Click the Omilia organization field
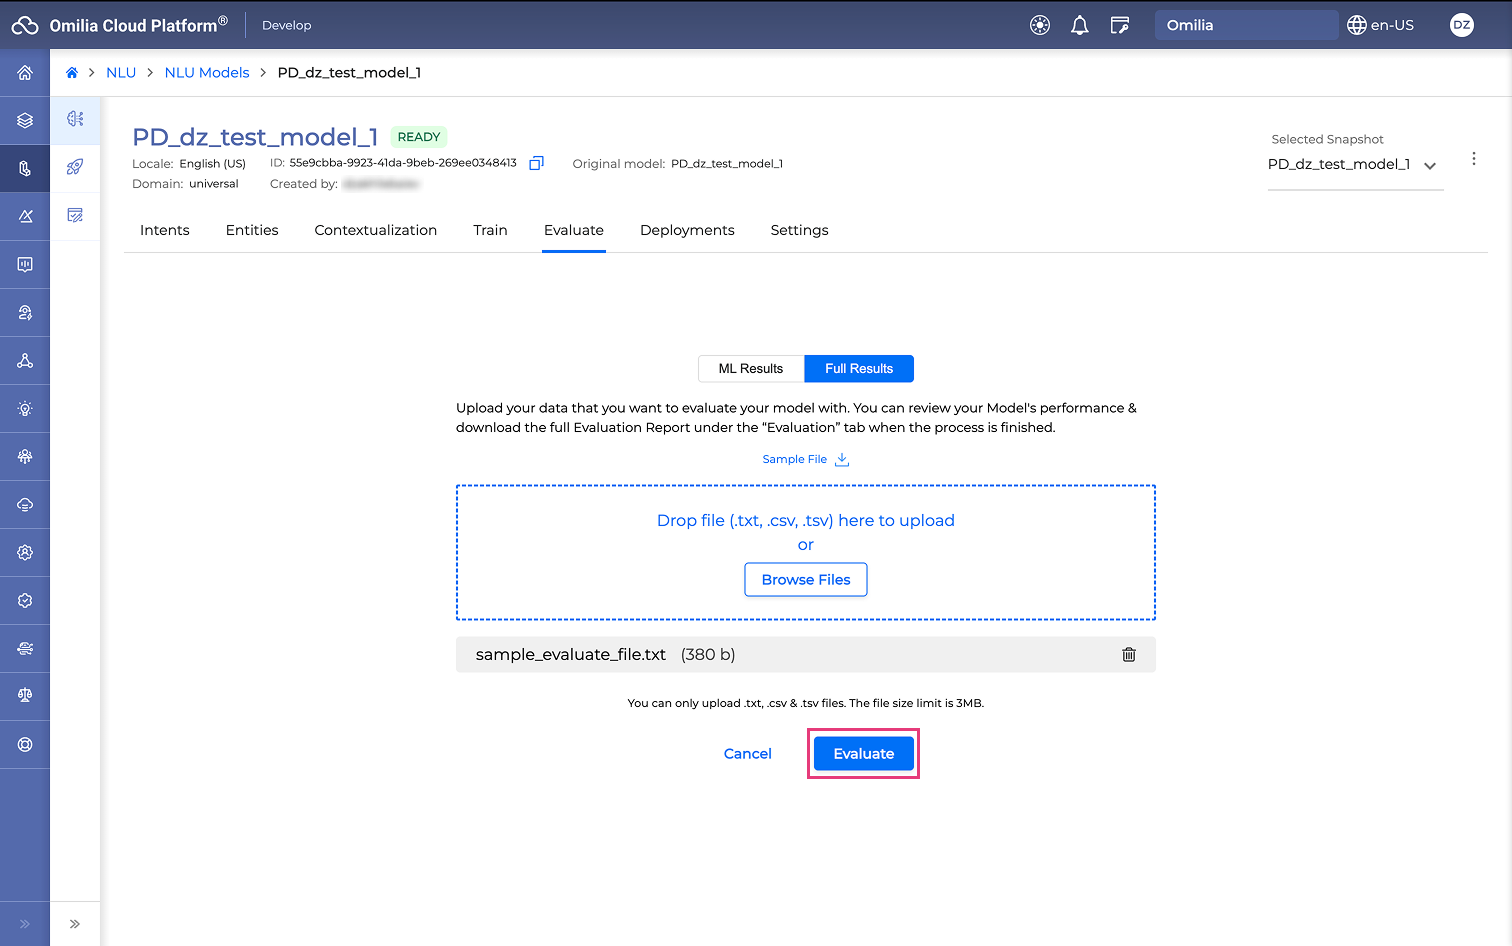This screenshot has width=1512, height=946. (1245, 26)
